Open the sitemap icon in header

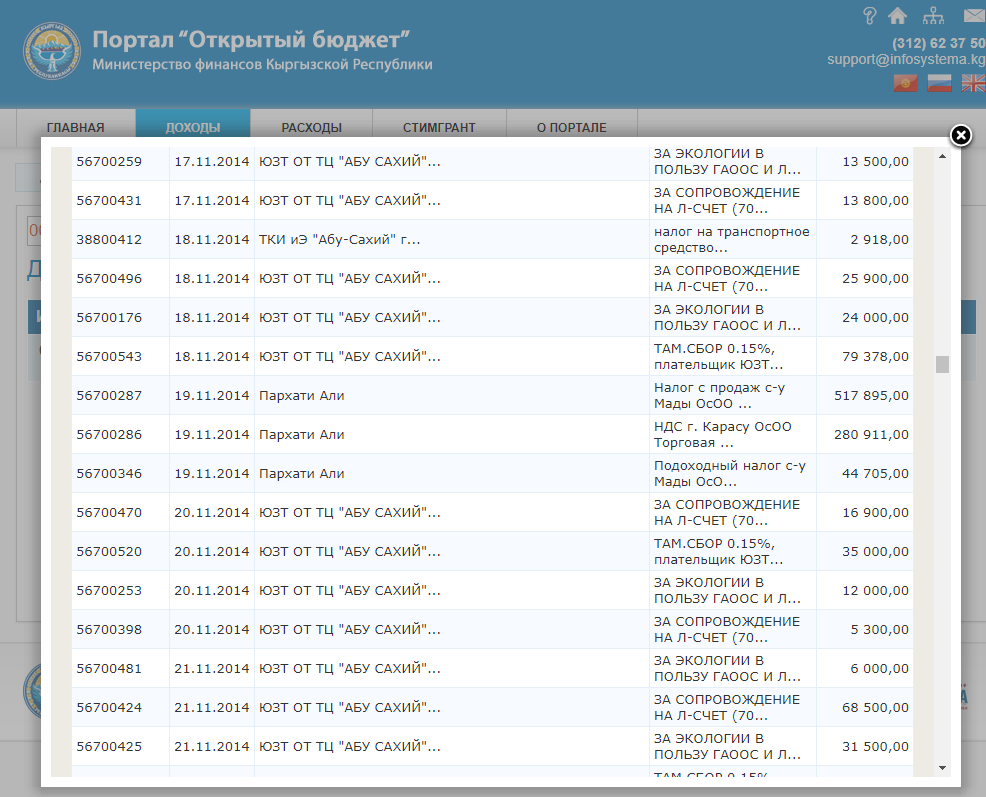[933, 15]
